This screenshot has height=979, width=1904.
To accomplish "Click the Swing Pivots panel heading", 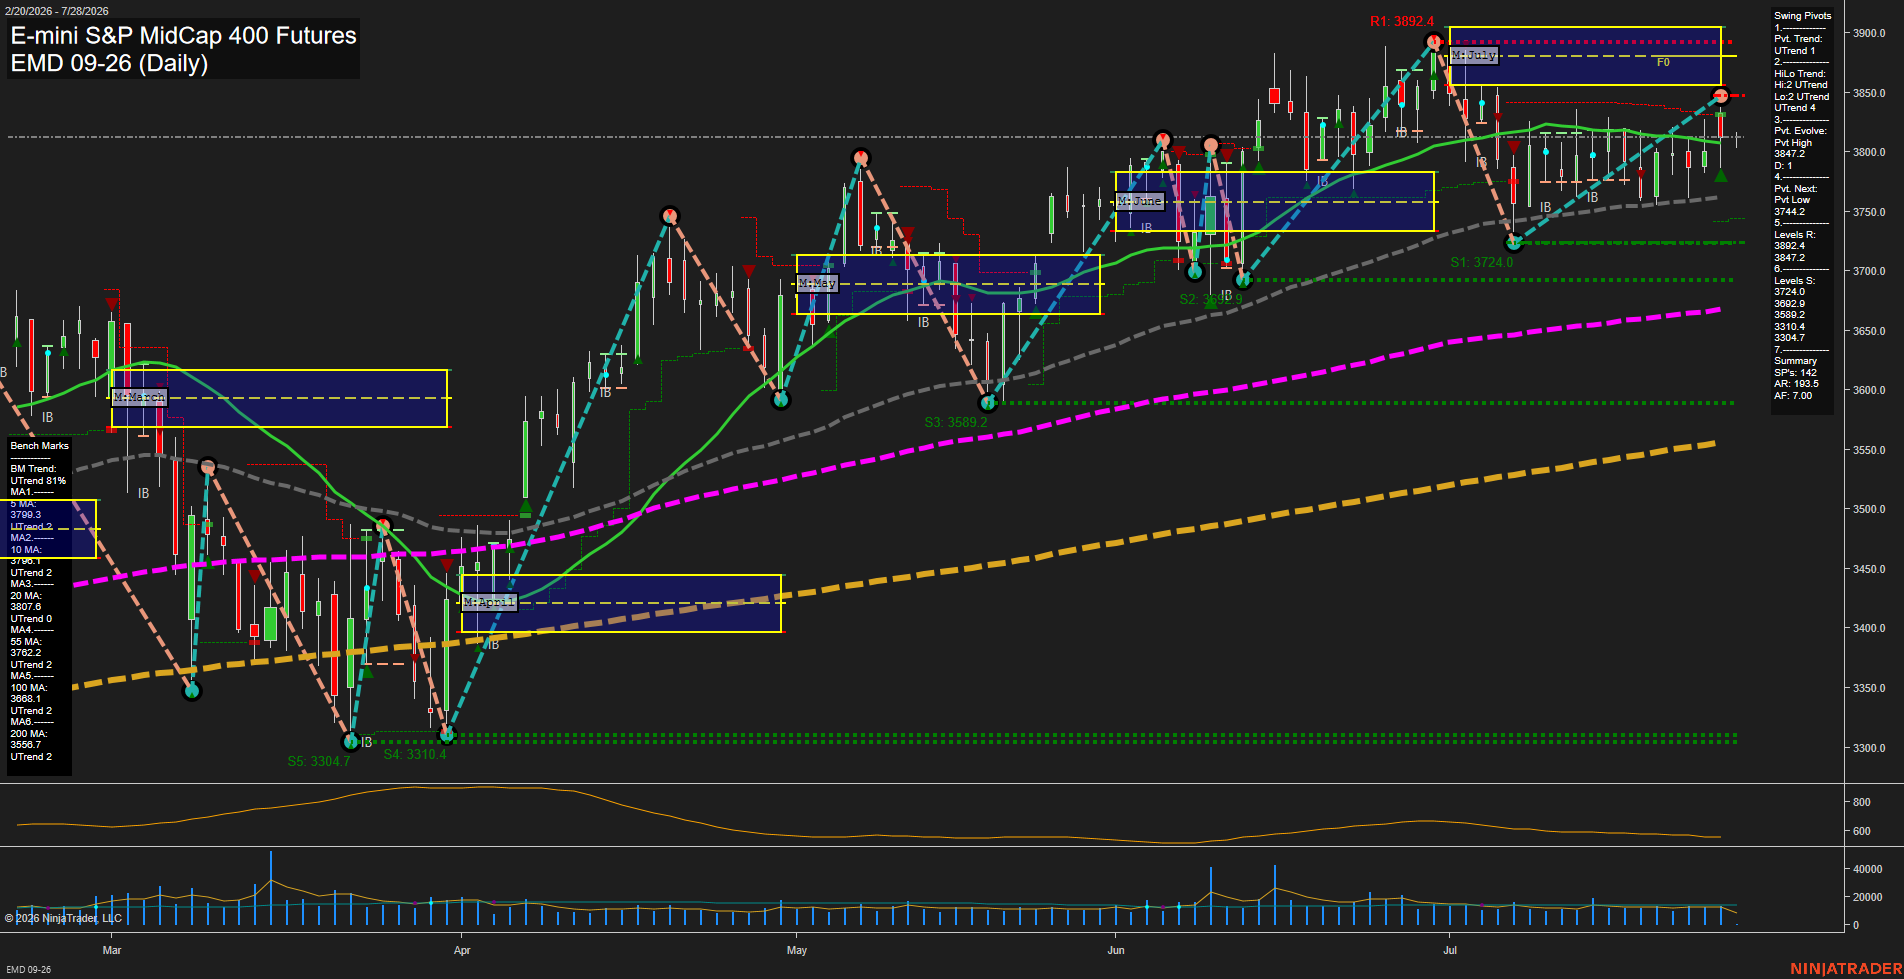I will [x=1803, y=16].
